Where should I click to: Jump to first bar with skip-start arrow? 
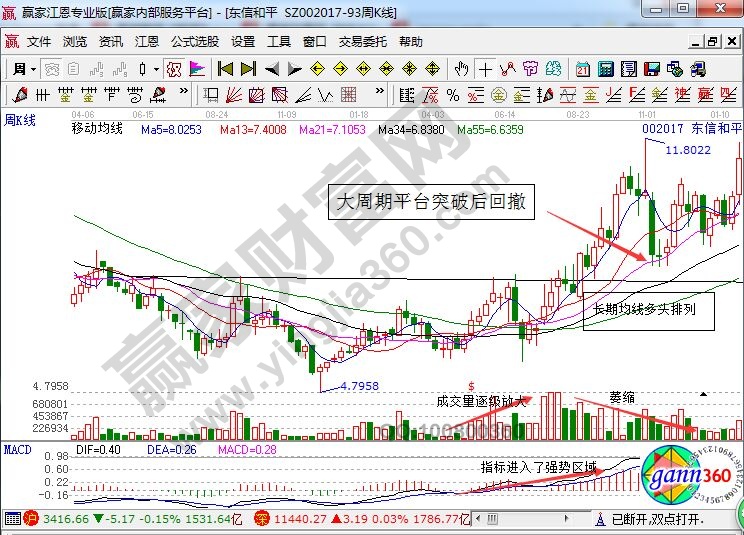coord(225,69)
